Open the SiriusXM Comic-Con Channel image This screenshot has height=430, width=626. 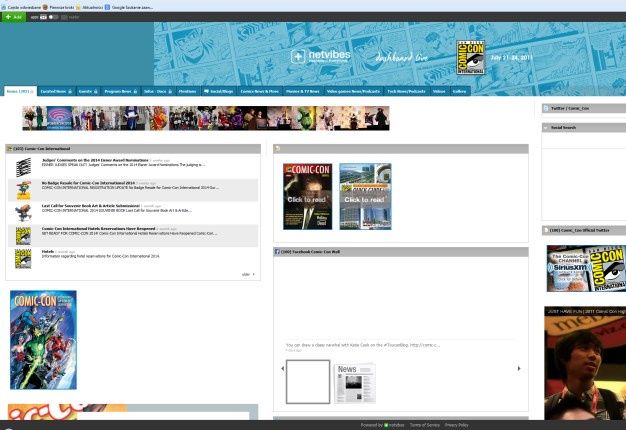pos(586,268)
